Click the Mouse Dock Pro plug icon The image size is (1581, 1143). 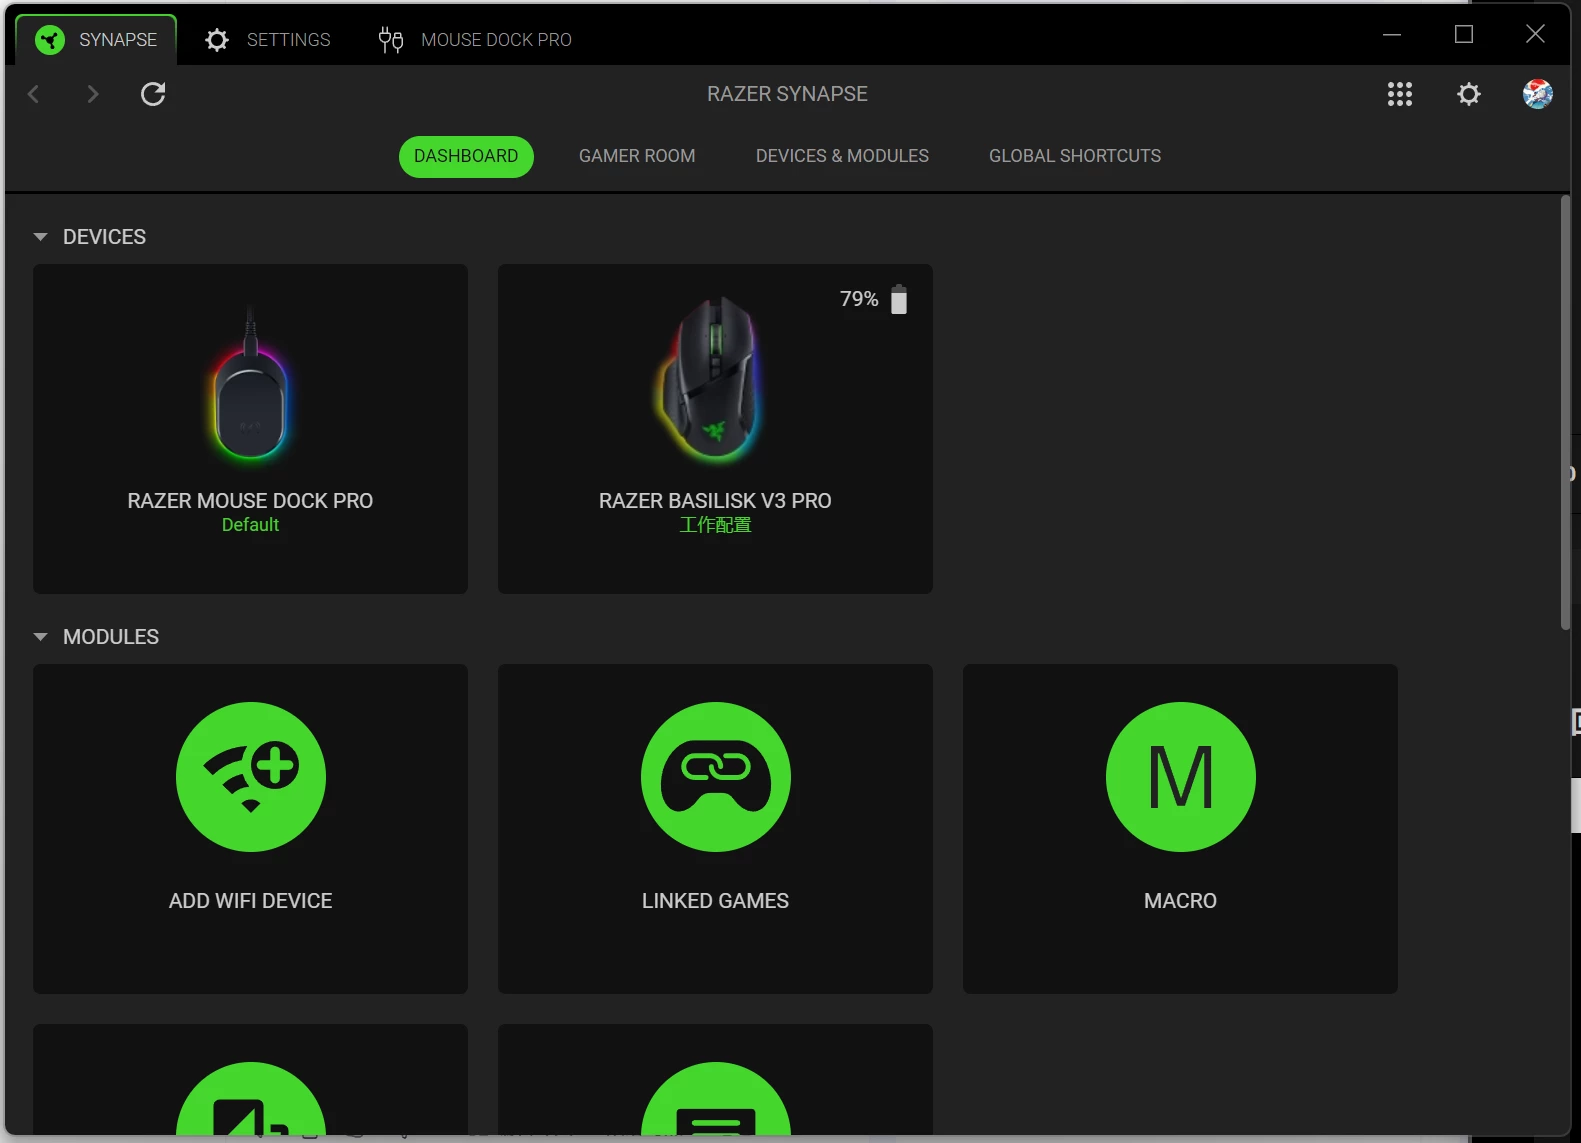tap(390, 40)
